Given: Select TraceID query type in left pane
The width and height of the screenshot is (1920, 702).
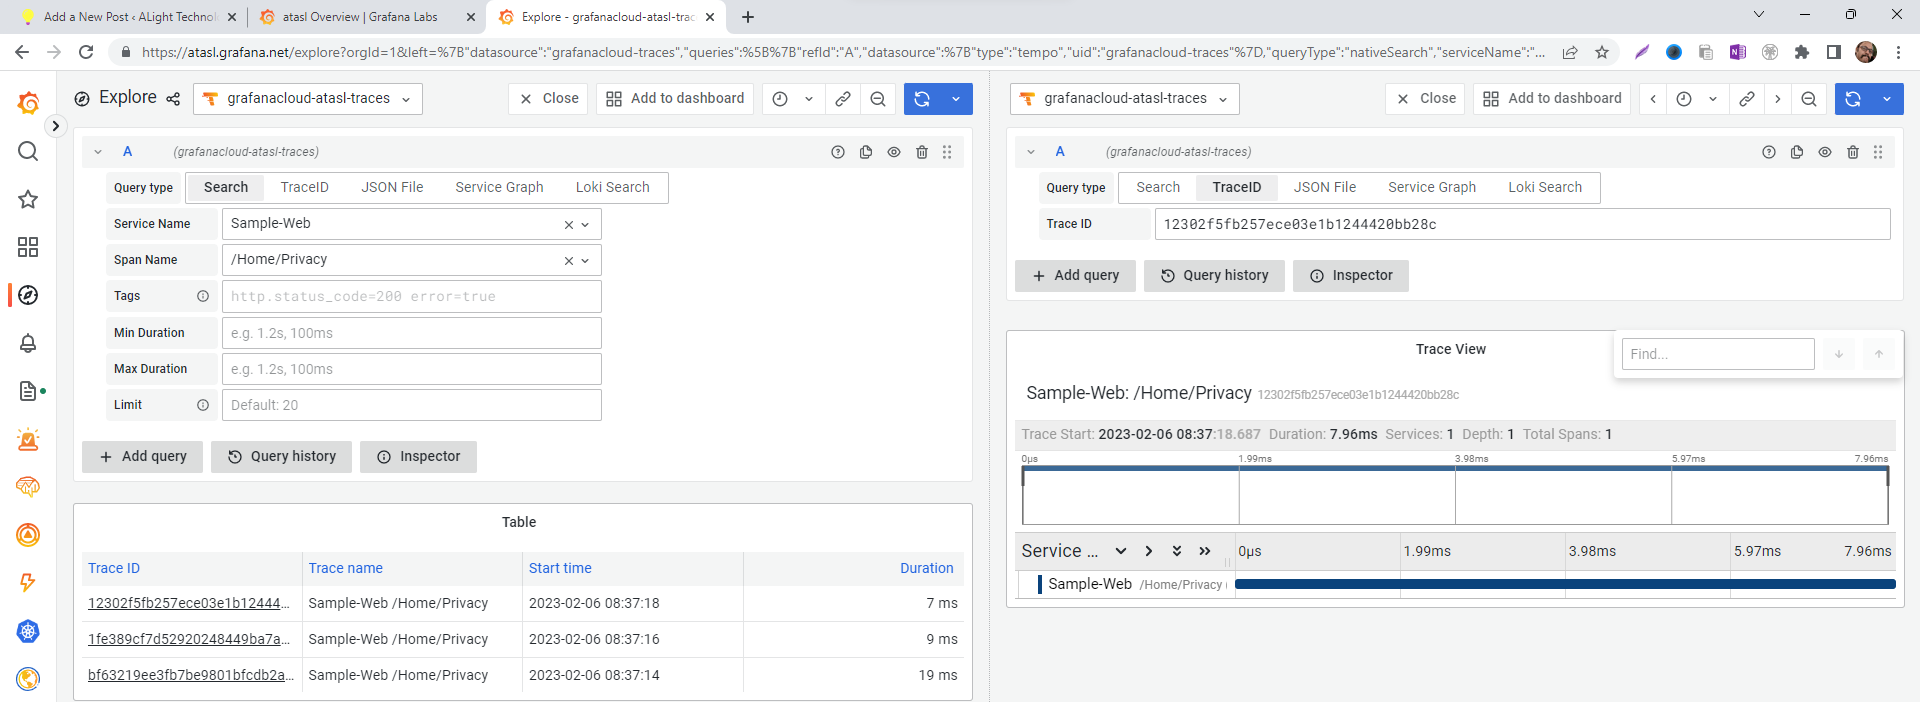Looking at the screenshot, I should coord(305,187).
